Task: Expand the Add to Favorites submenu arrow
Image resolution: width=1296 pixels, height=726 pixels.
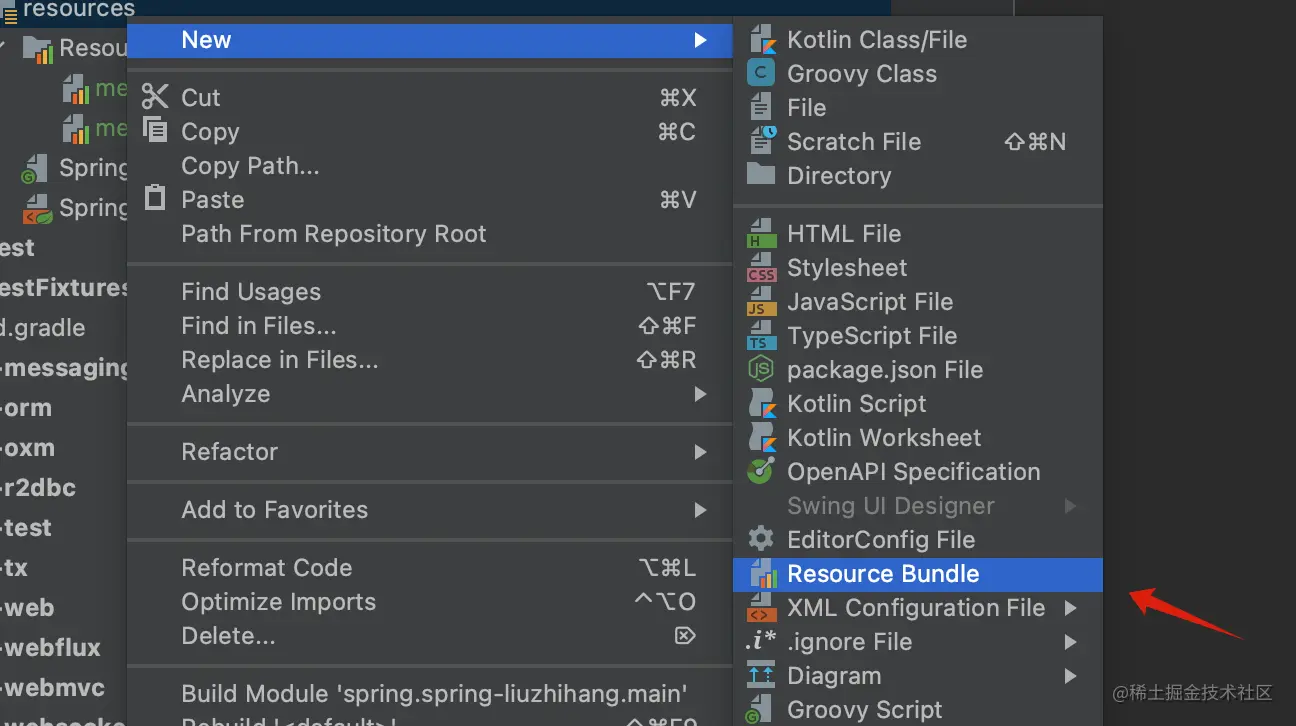Action: [x=700, y=510]
